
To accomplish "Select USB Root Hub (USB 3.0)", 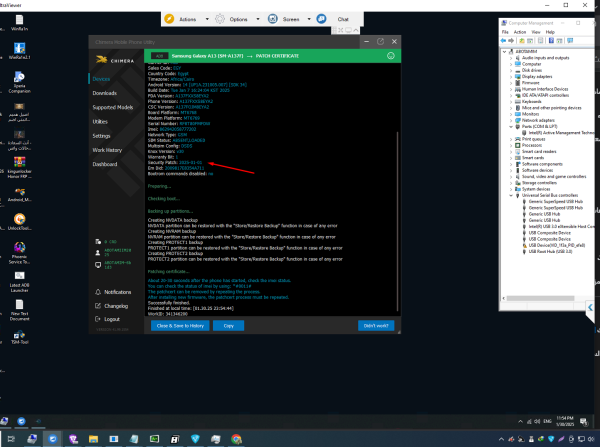I will coord(550,251).
